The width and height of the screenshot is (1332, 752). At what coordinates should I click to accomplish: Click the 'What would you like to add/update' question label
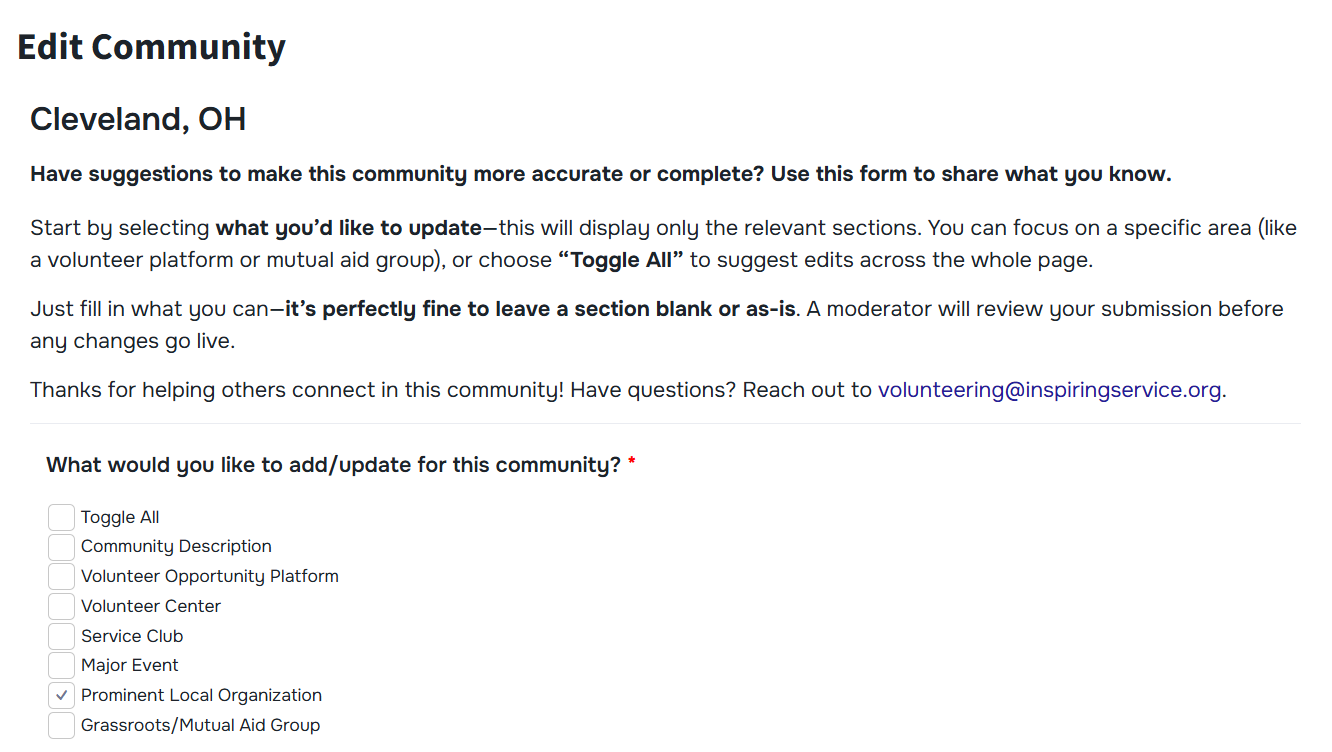click(334, 465)
